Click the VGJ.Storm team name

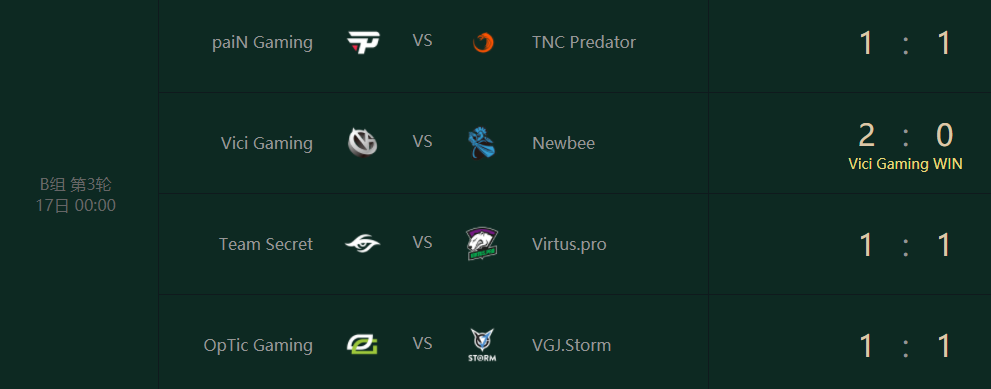pos(572,345)
